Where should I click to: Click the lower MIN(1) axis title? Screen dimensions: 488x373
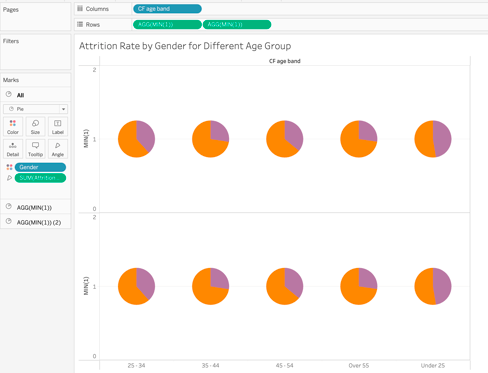click(86, 286)
